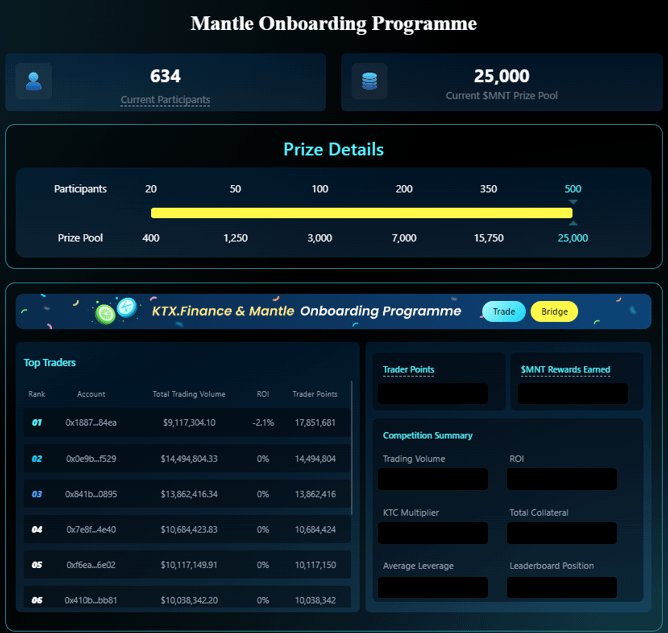The width and height of the screenshot is (668, 633).
Task: Click the yellow prize progress bar
Action: coord(361,213)
